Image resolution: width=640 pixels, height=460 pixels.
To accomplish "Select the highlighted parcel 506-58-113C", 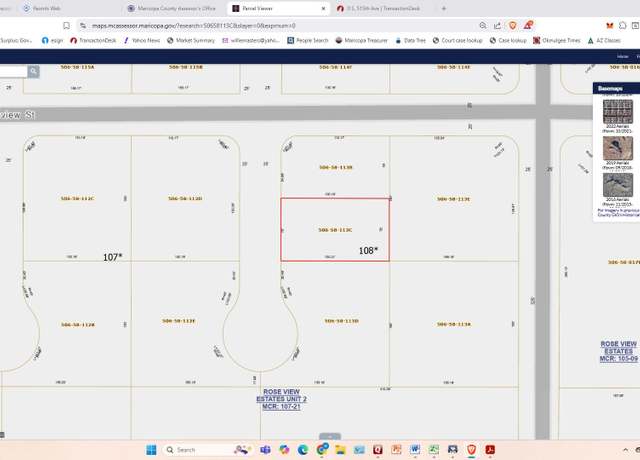I will tap(335, 230).
